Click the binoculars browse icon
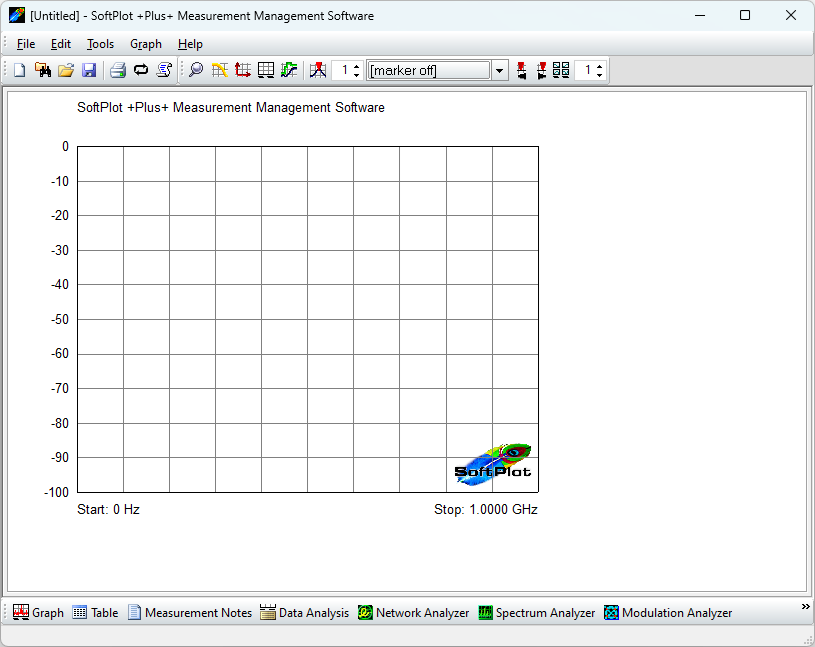 (43, 70)
